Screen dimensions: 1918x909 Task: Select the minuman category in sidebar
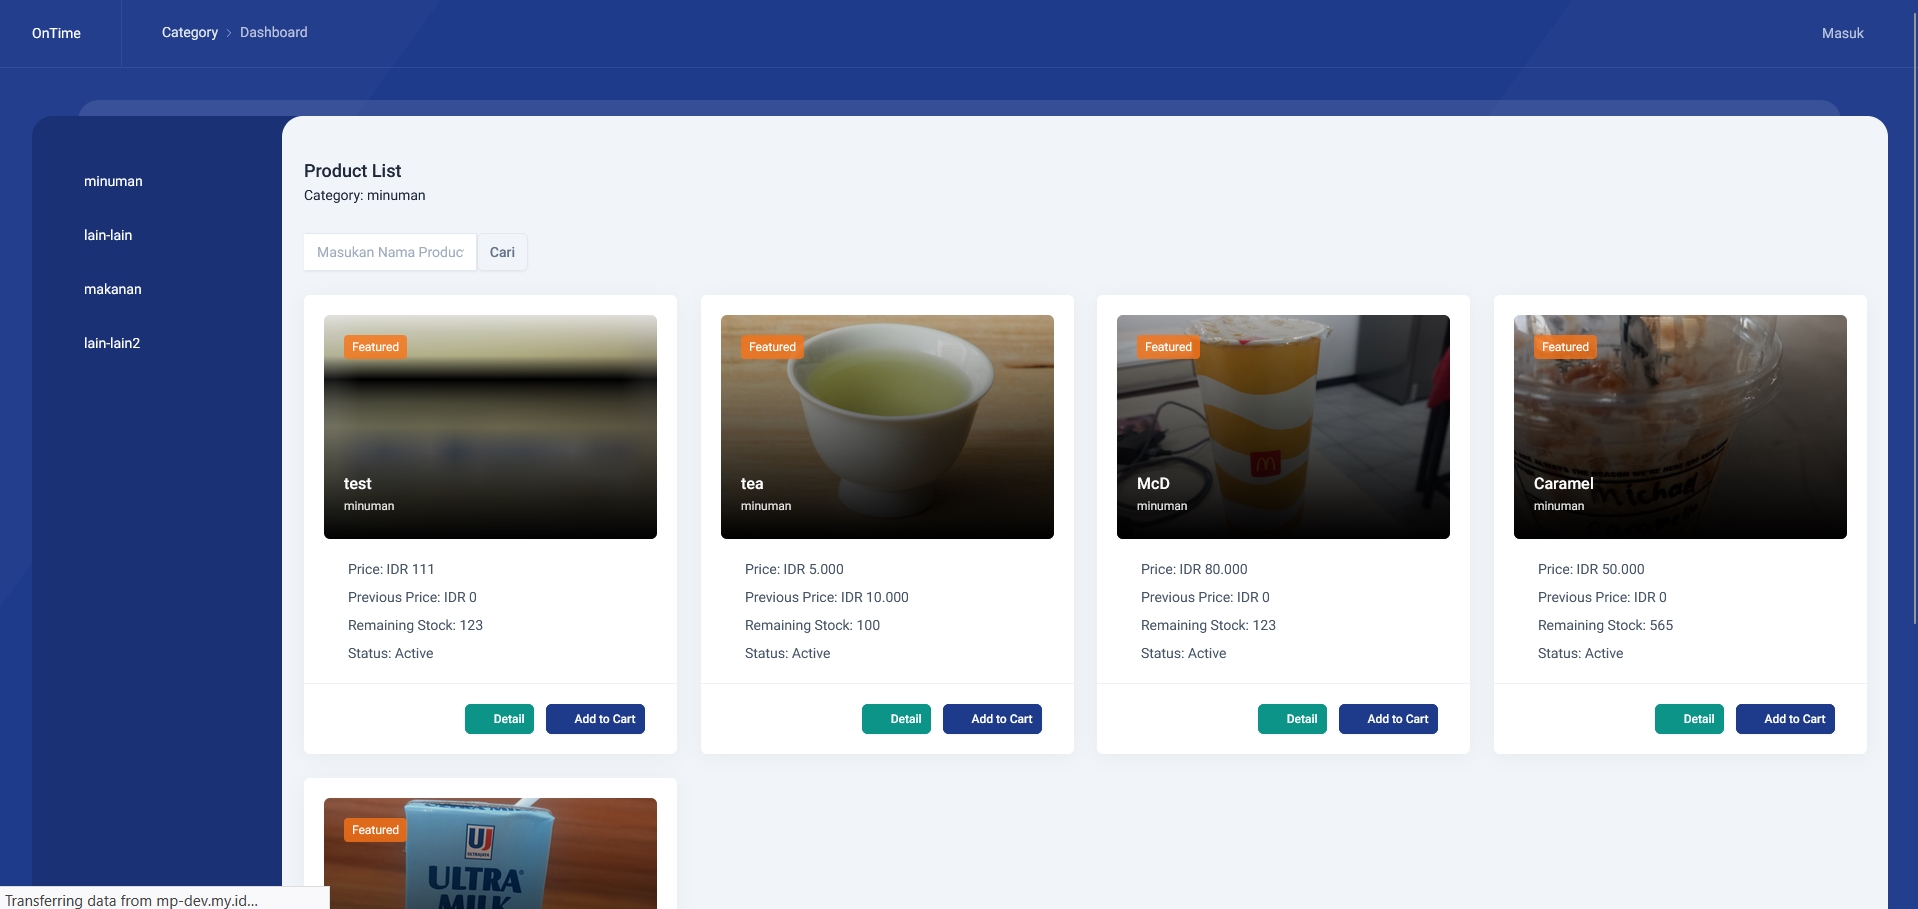coord(113,181)
